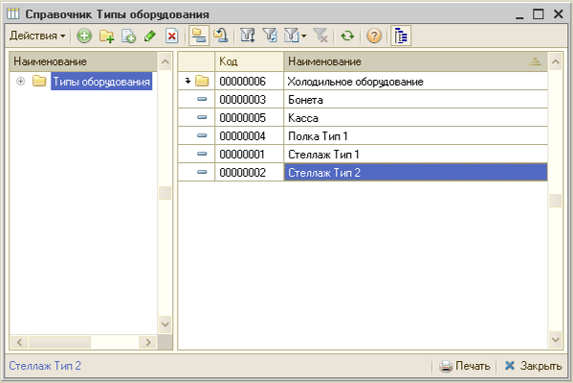
Task: Click code cell 00000001
Action: [x=249, y=154]
